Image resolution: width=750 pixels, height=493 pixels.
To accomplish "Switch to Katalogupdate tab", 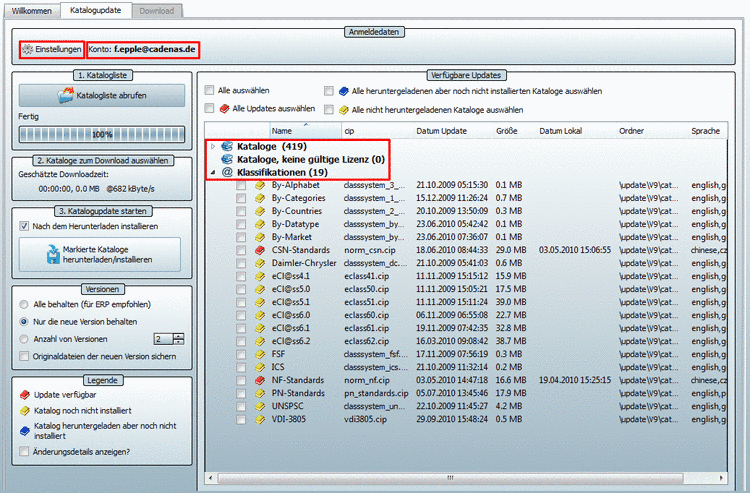I will (x=96, y=10).
